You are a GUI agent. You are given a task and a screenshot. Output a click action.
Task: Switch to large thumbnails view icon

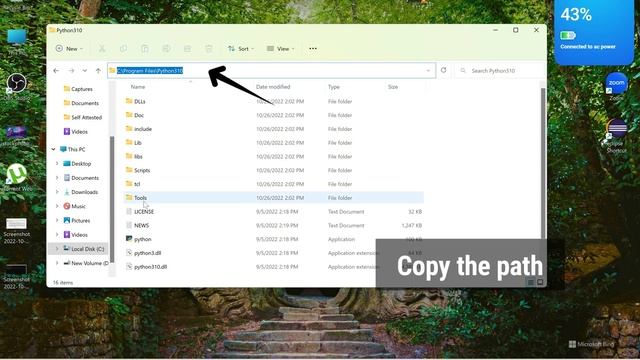coord(540,282)
